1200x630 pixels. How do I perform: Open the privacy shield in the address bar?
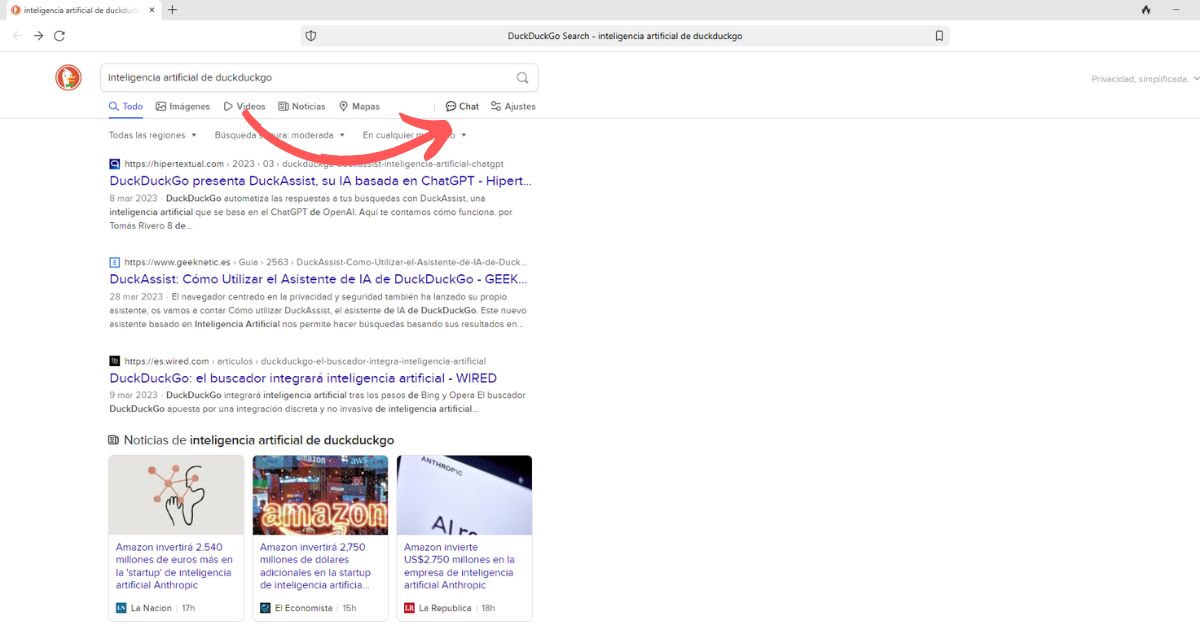point(311,36)
